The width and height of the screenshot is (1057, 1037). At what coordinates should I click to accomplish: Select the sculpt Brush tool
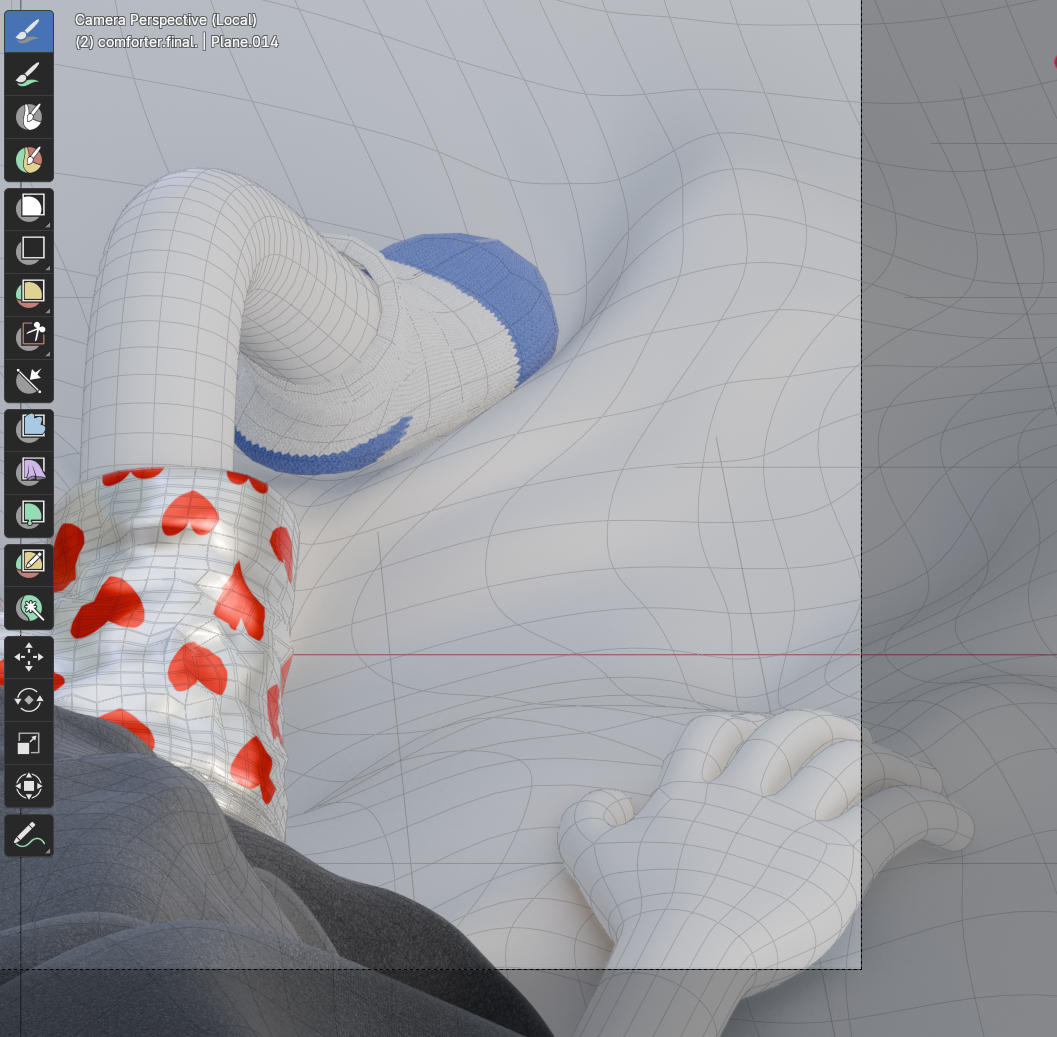tap(29, 31)
